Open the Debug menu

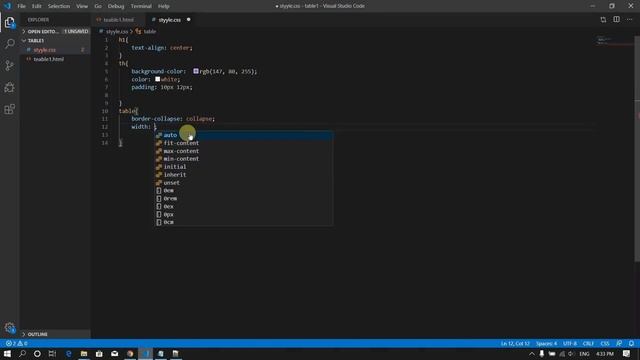pyautogui.click(x=116, y=6)
